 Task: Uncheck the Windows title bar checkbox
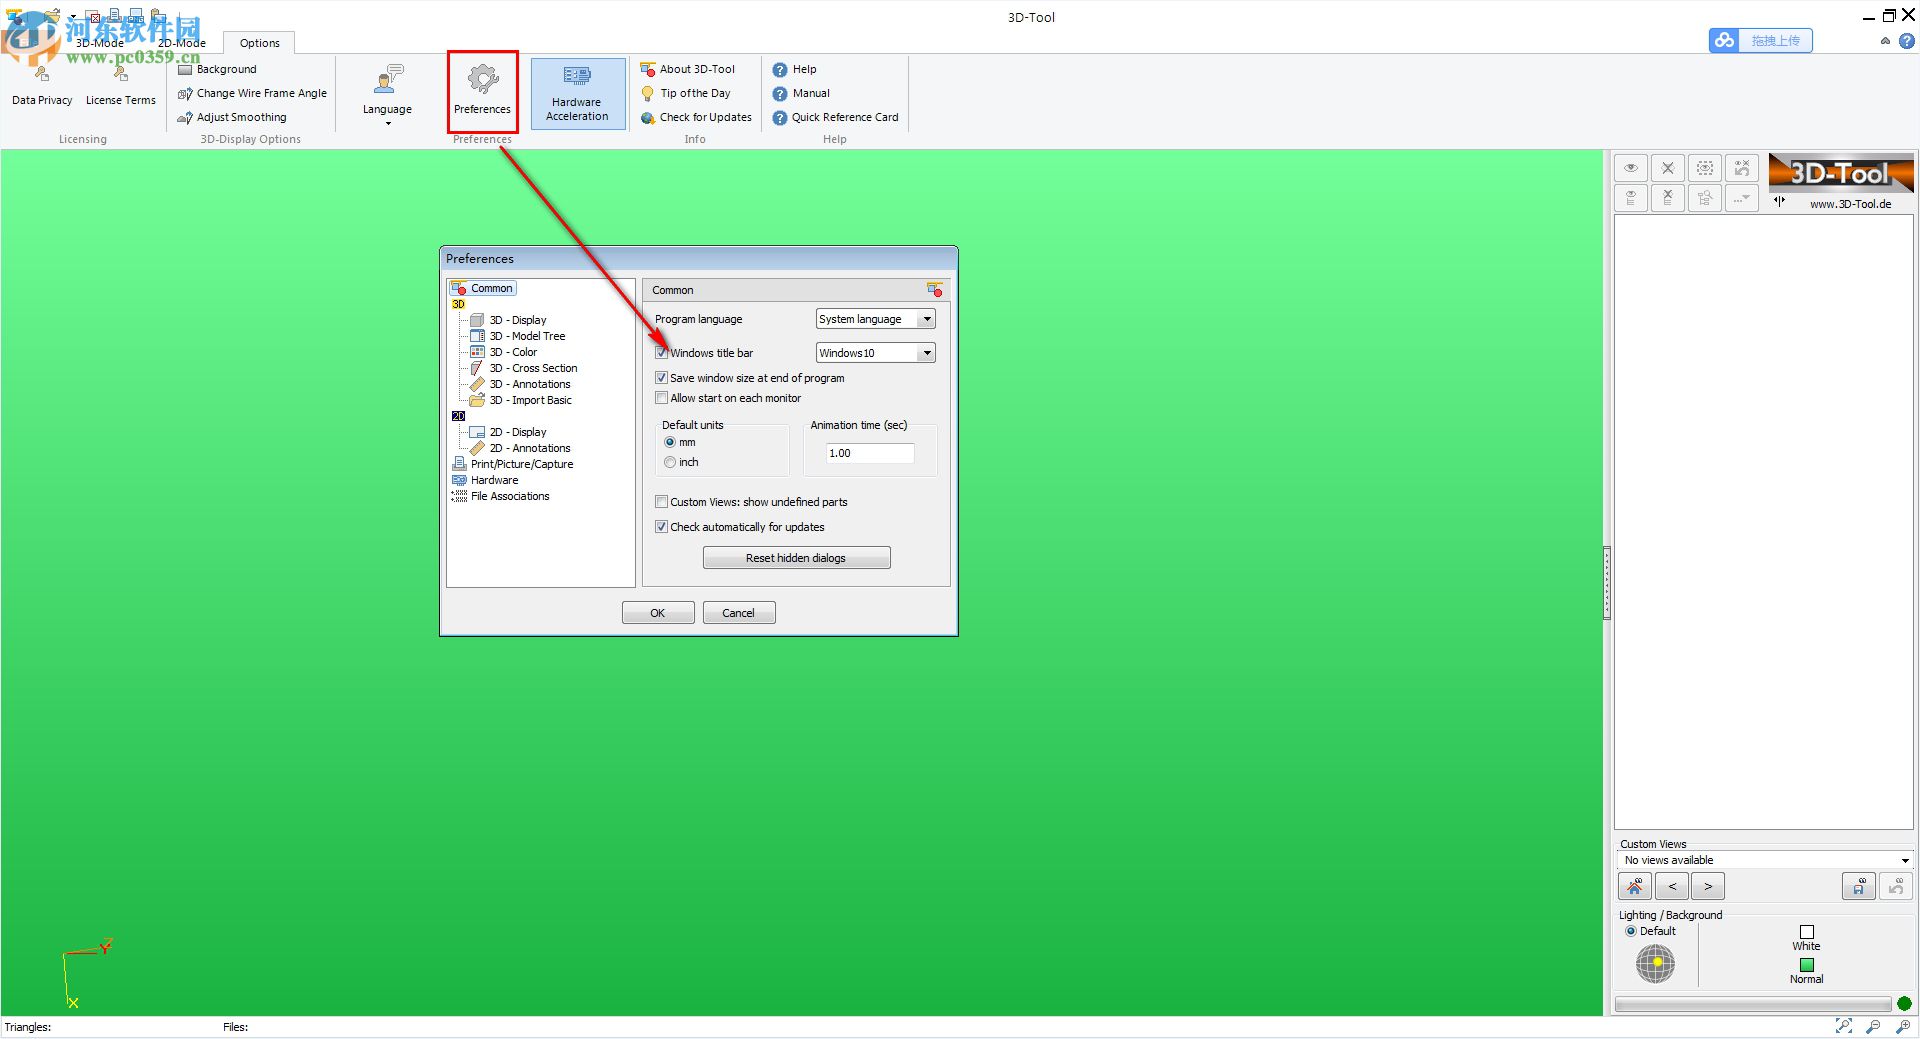661,352
